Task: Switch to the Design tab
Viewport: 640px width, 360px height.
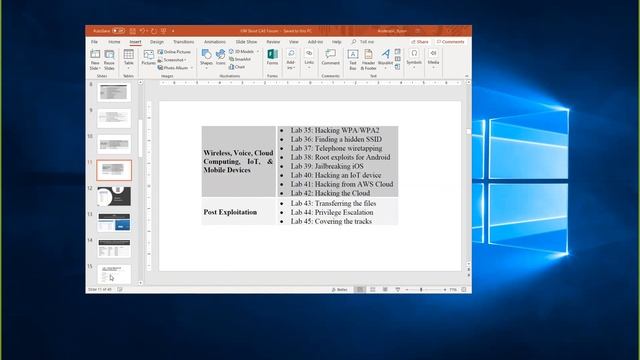Action: [x=157, y=42]
